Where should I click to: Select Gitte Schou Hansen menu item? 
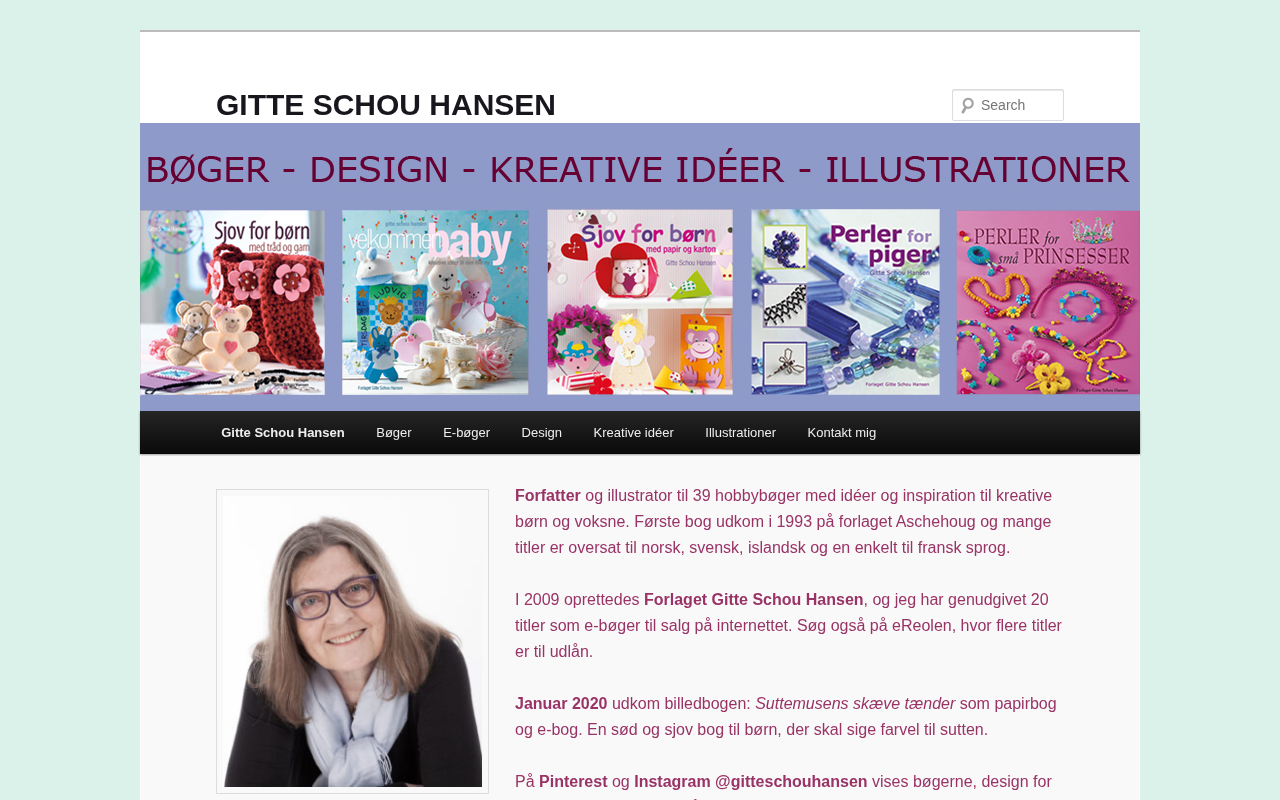point(283,433)
